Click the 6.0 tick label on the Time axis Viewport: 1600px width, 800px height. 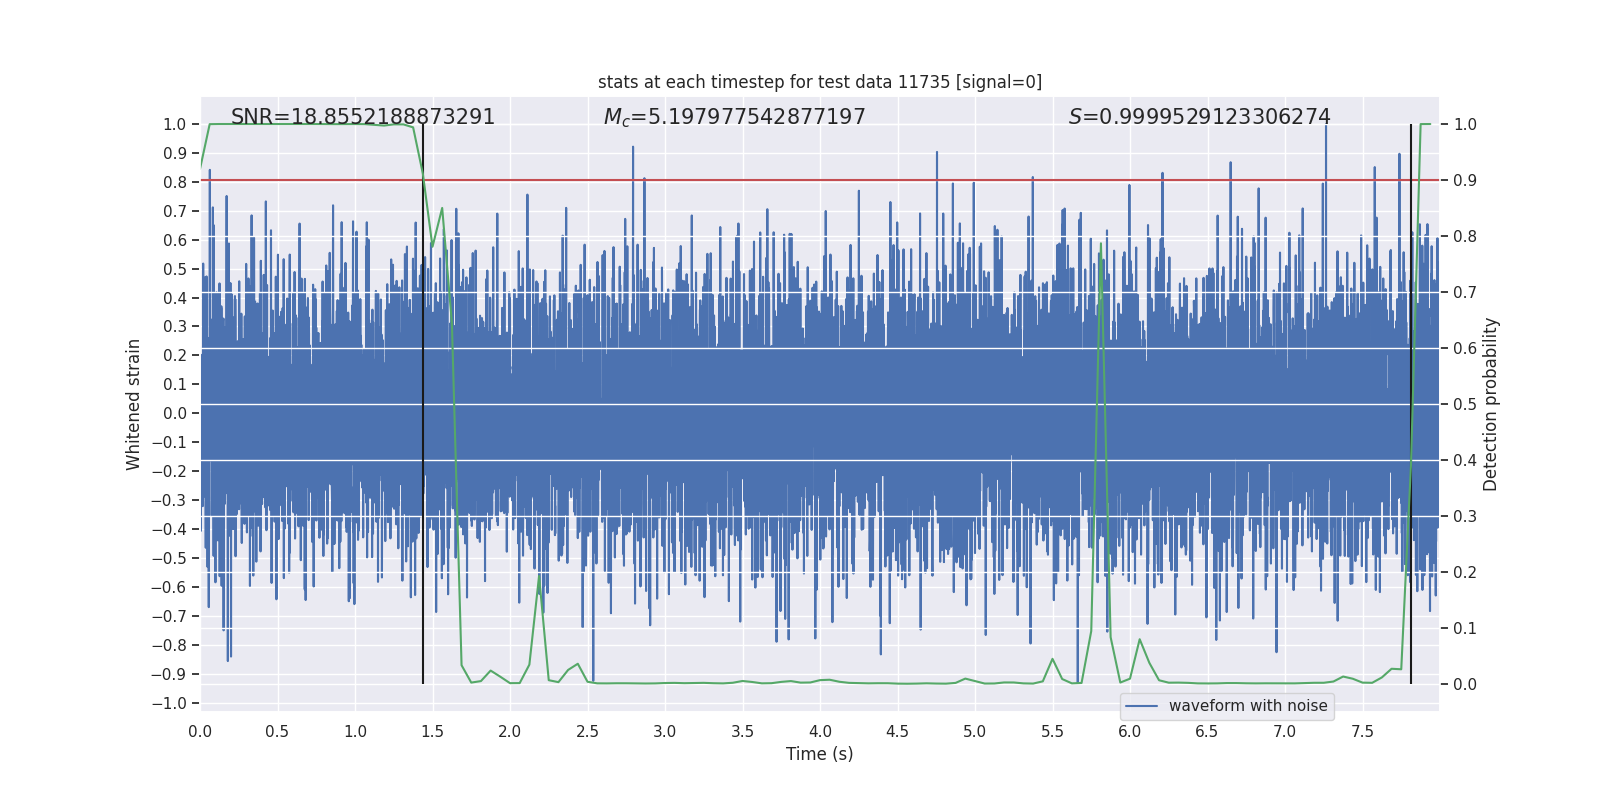(x=1130, y=731)
